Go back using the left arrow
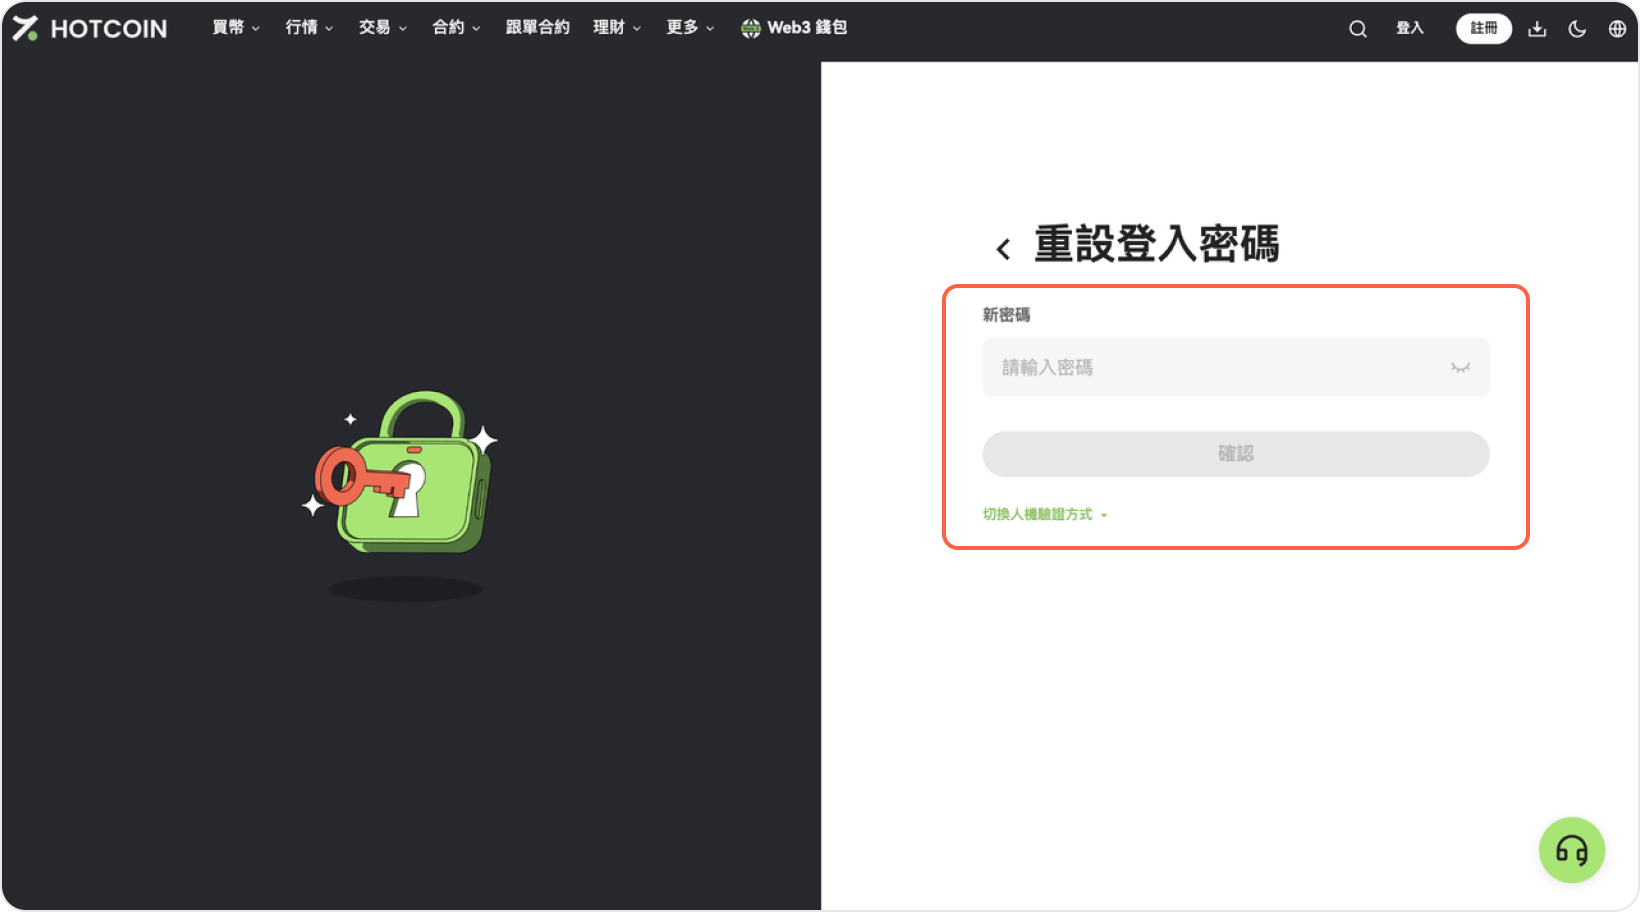1640x912 pixels. click(1003, 249)
